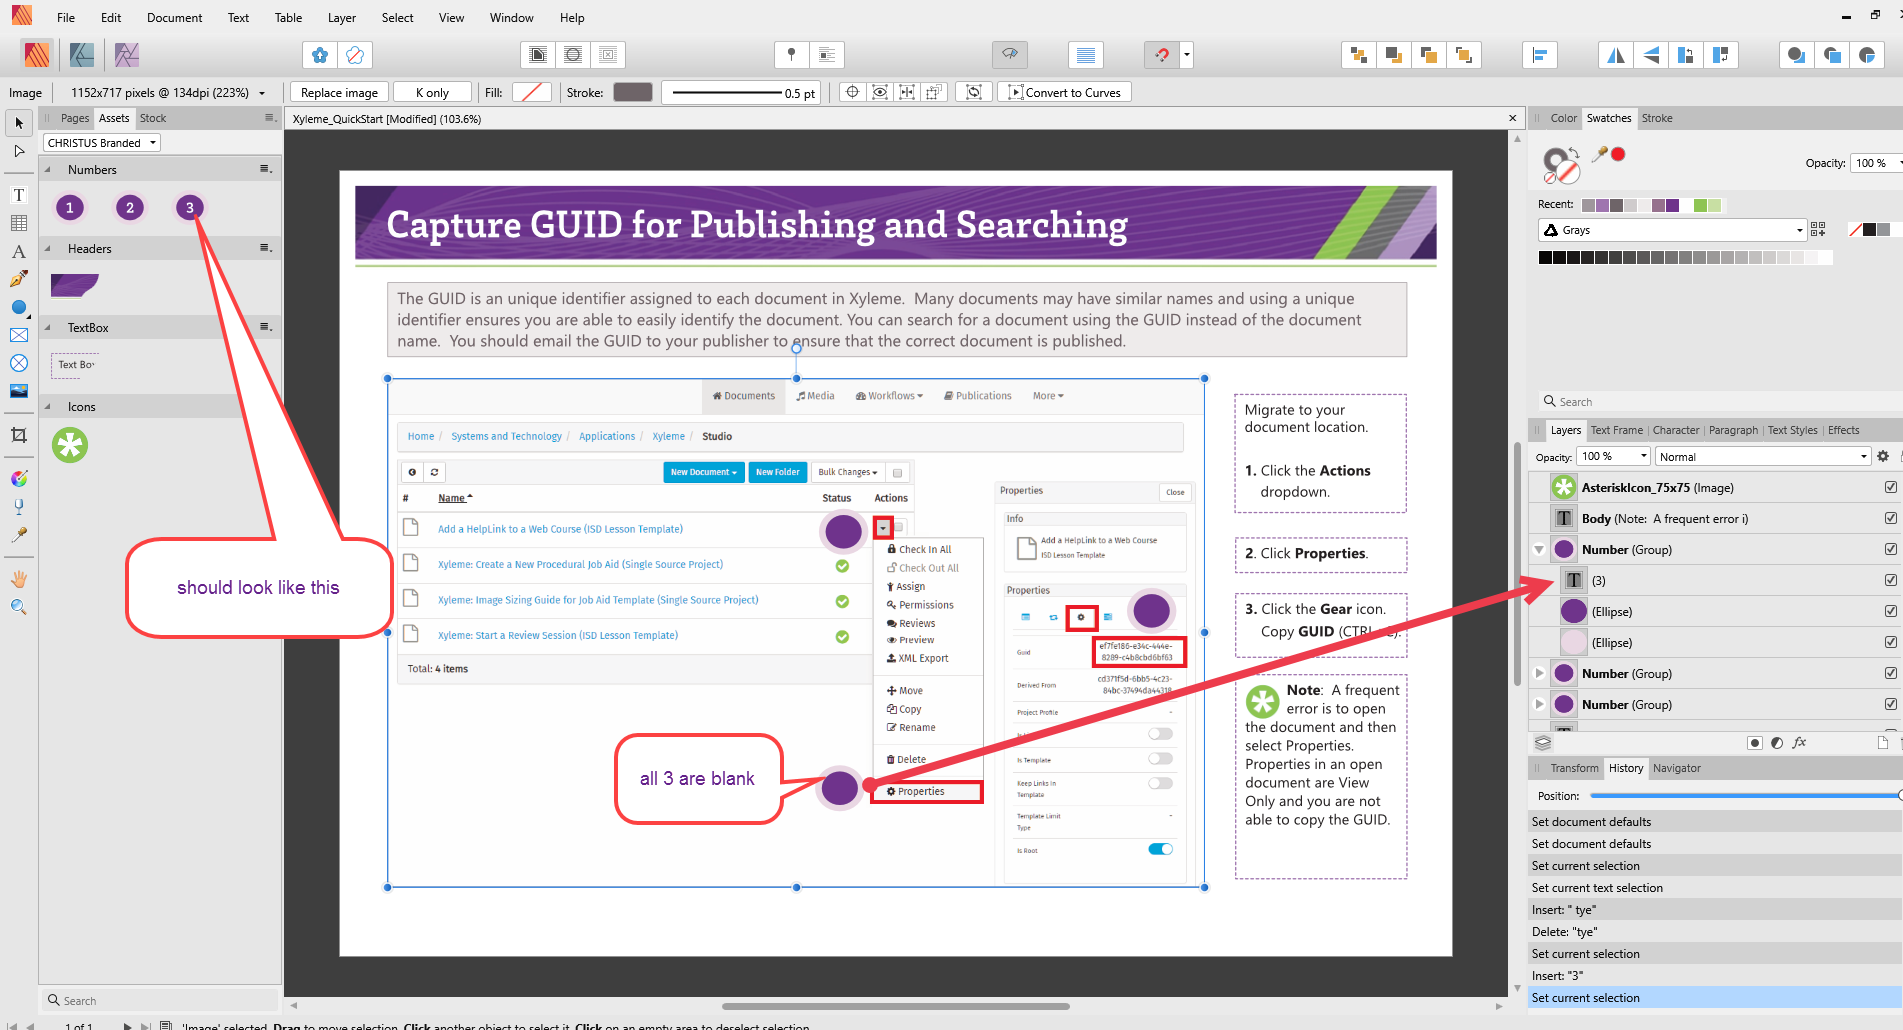Image resolution: width=1903 pixels, height=1030 pixels.
Task: Click the Add to palette grid icon
Action: pos(1818,230)
